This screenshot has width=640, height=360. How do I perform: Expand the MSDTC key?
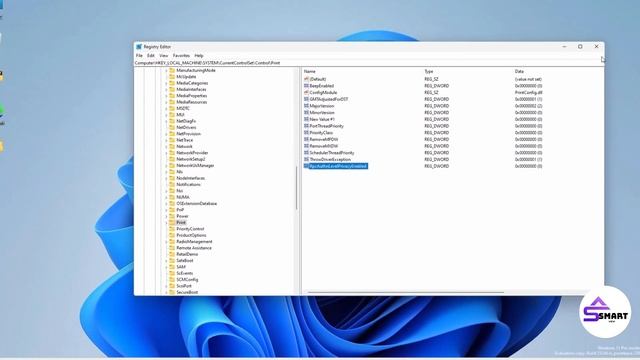(x=166, y=109)
